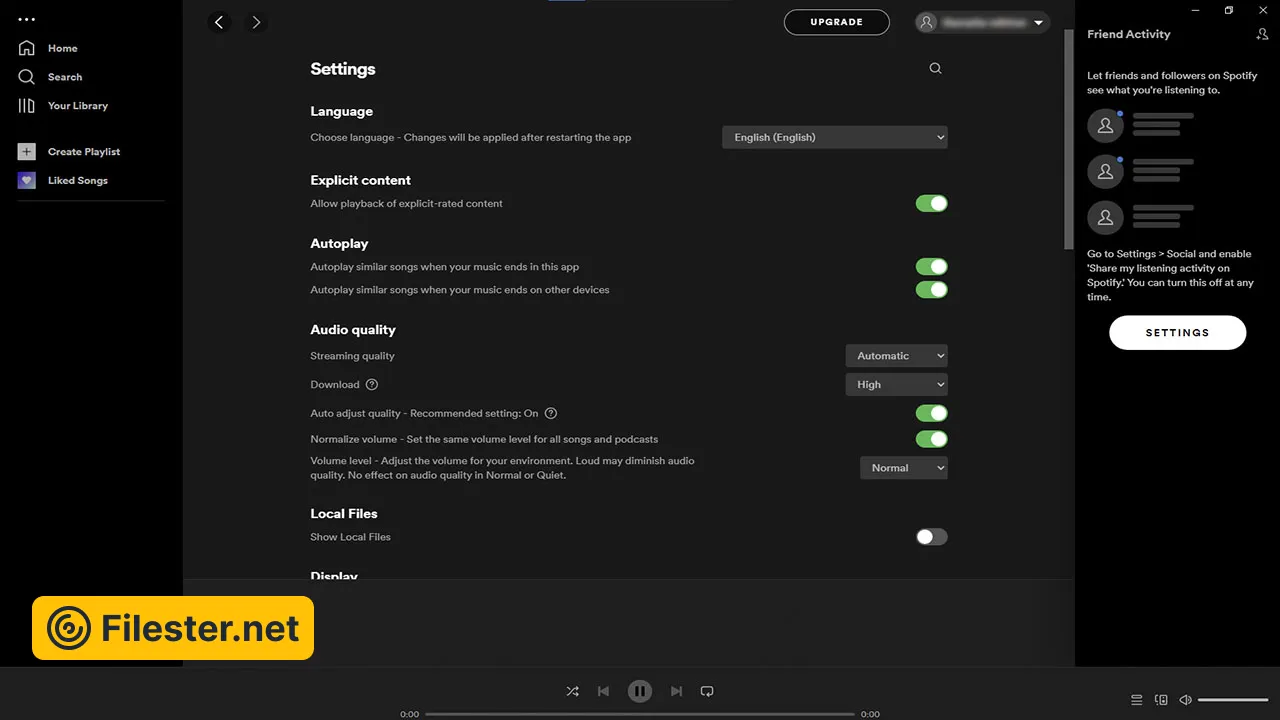Image resolution: width=1280 pixels, height=720 pixels.
Task: Open the language dropdown showing English
Action: click(x=834, y=137)
